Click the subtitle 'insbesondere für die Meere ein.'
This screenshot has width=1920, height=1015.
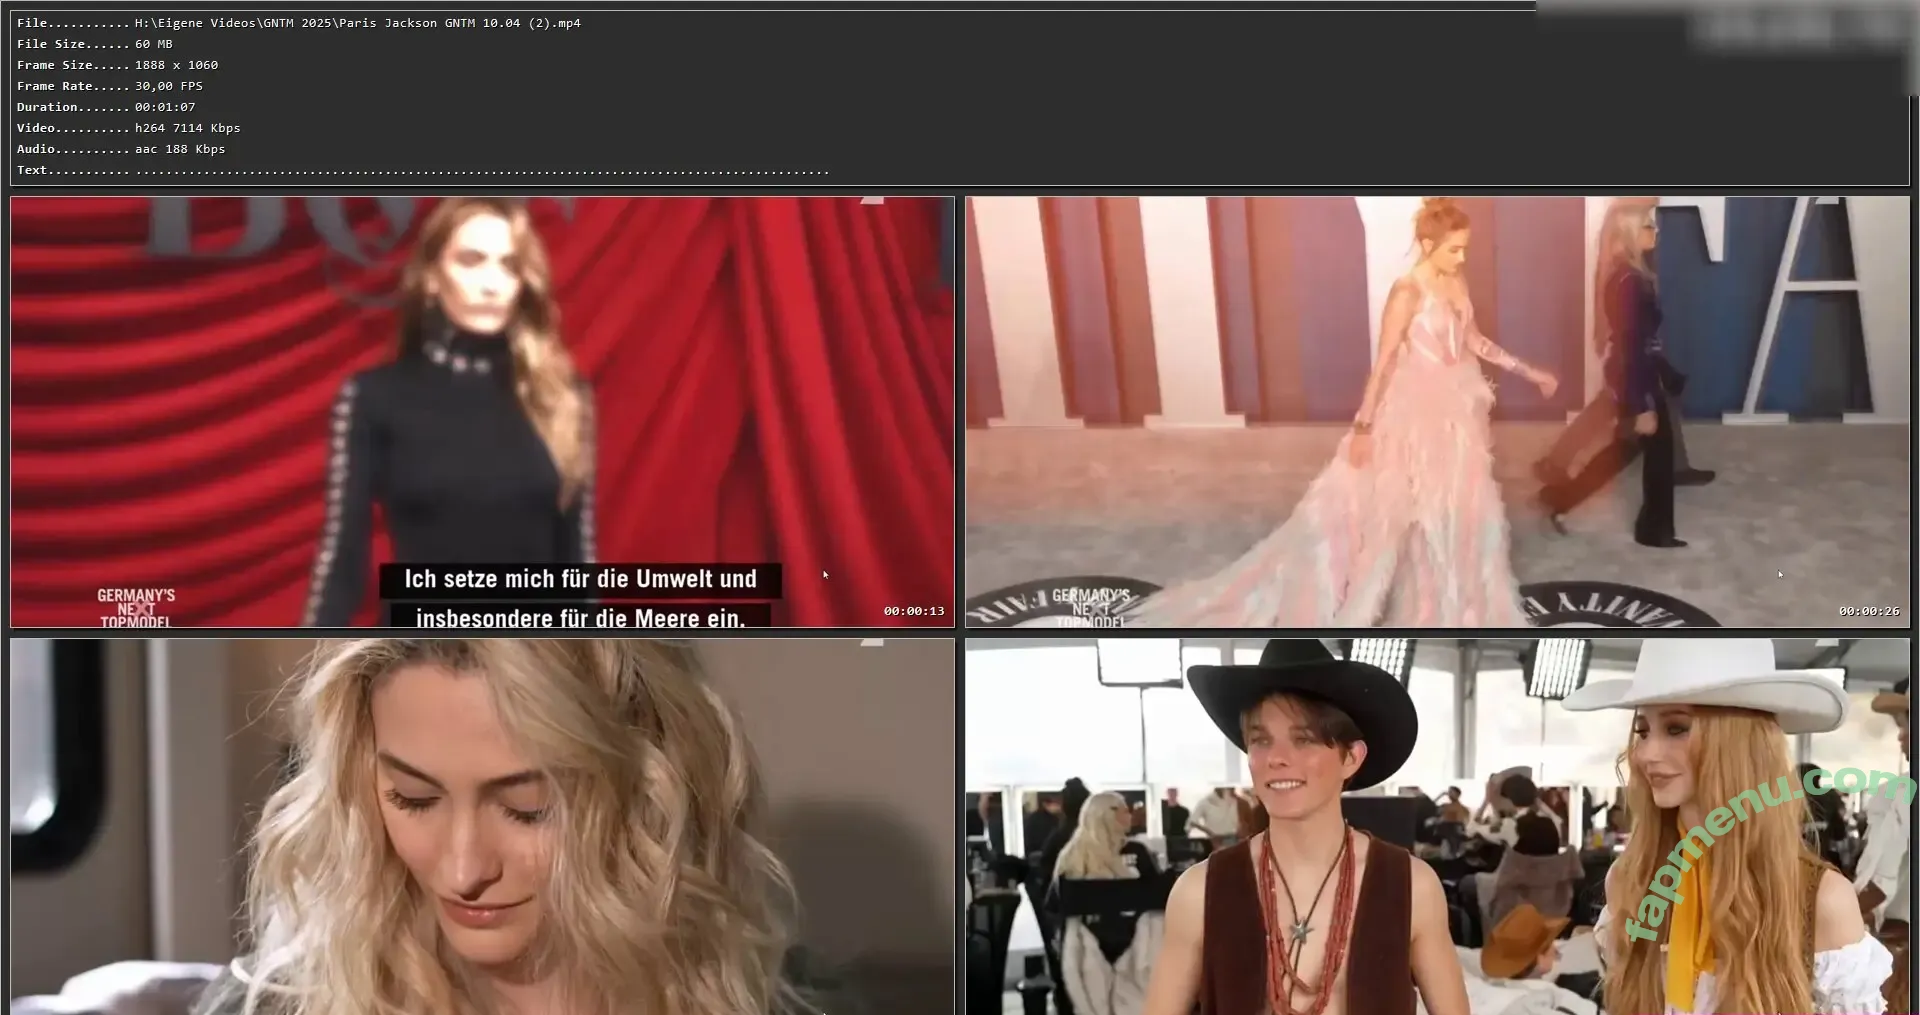(x=580, y=617)
